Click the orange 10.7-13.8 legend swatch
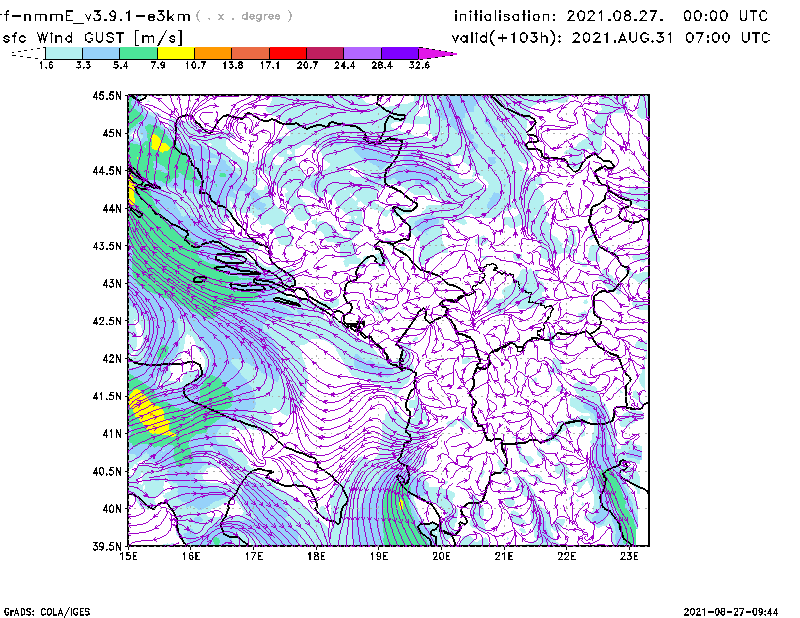 tap(213, 53)
